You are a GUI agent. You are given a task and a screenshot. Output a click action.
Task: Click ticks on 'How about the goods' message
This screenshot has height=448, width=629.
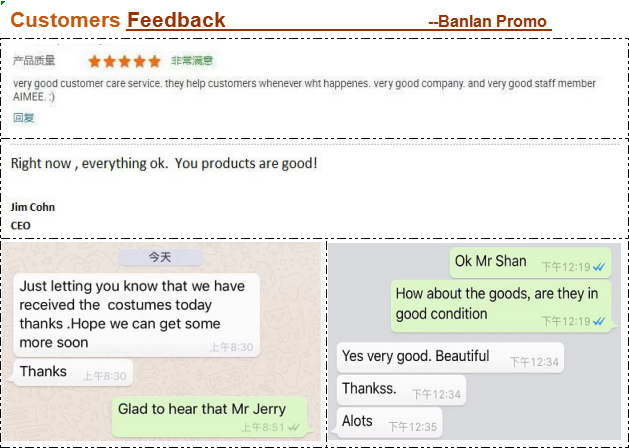coord(599,321)
